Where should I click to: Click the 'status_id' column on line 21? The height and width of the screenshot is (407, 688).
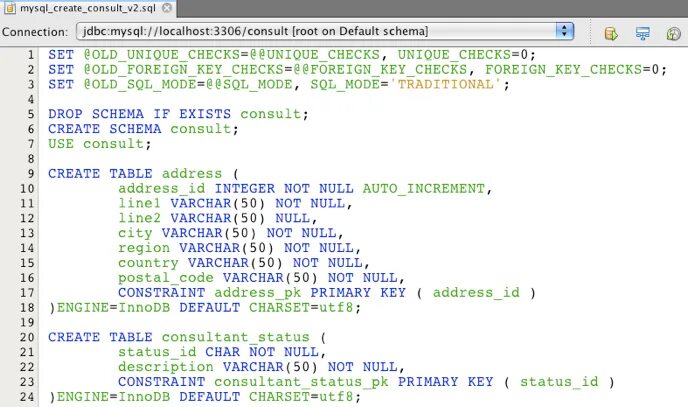pyautogui.click(x=157, y=352)
